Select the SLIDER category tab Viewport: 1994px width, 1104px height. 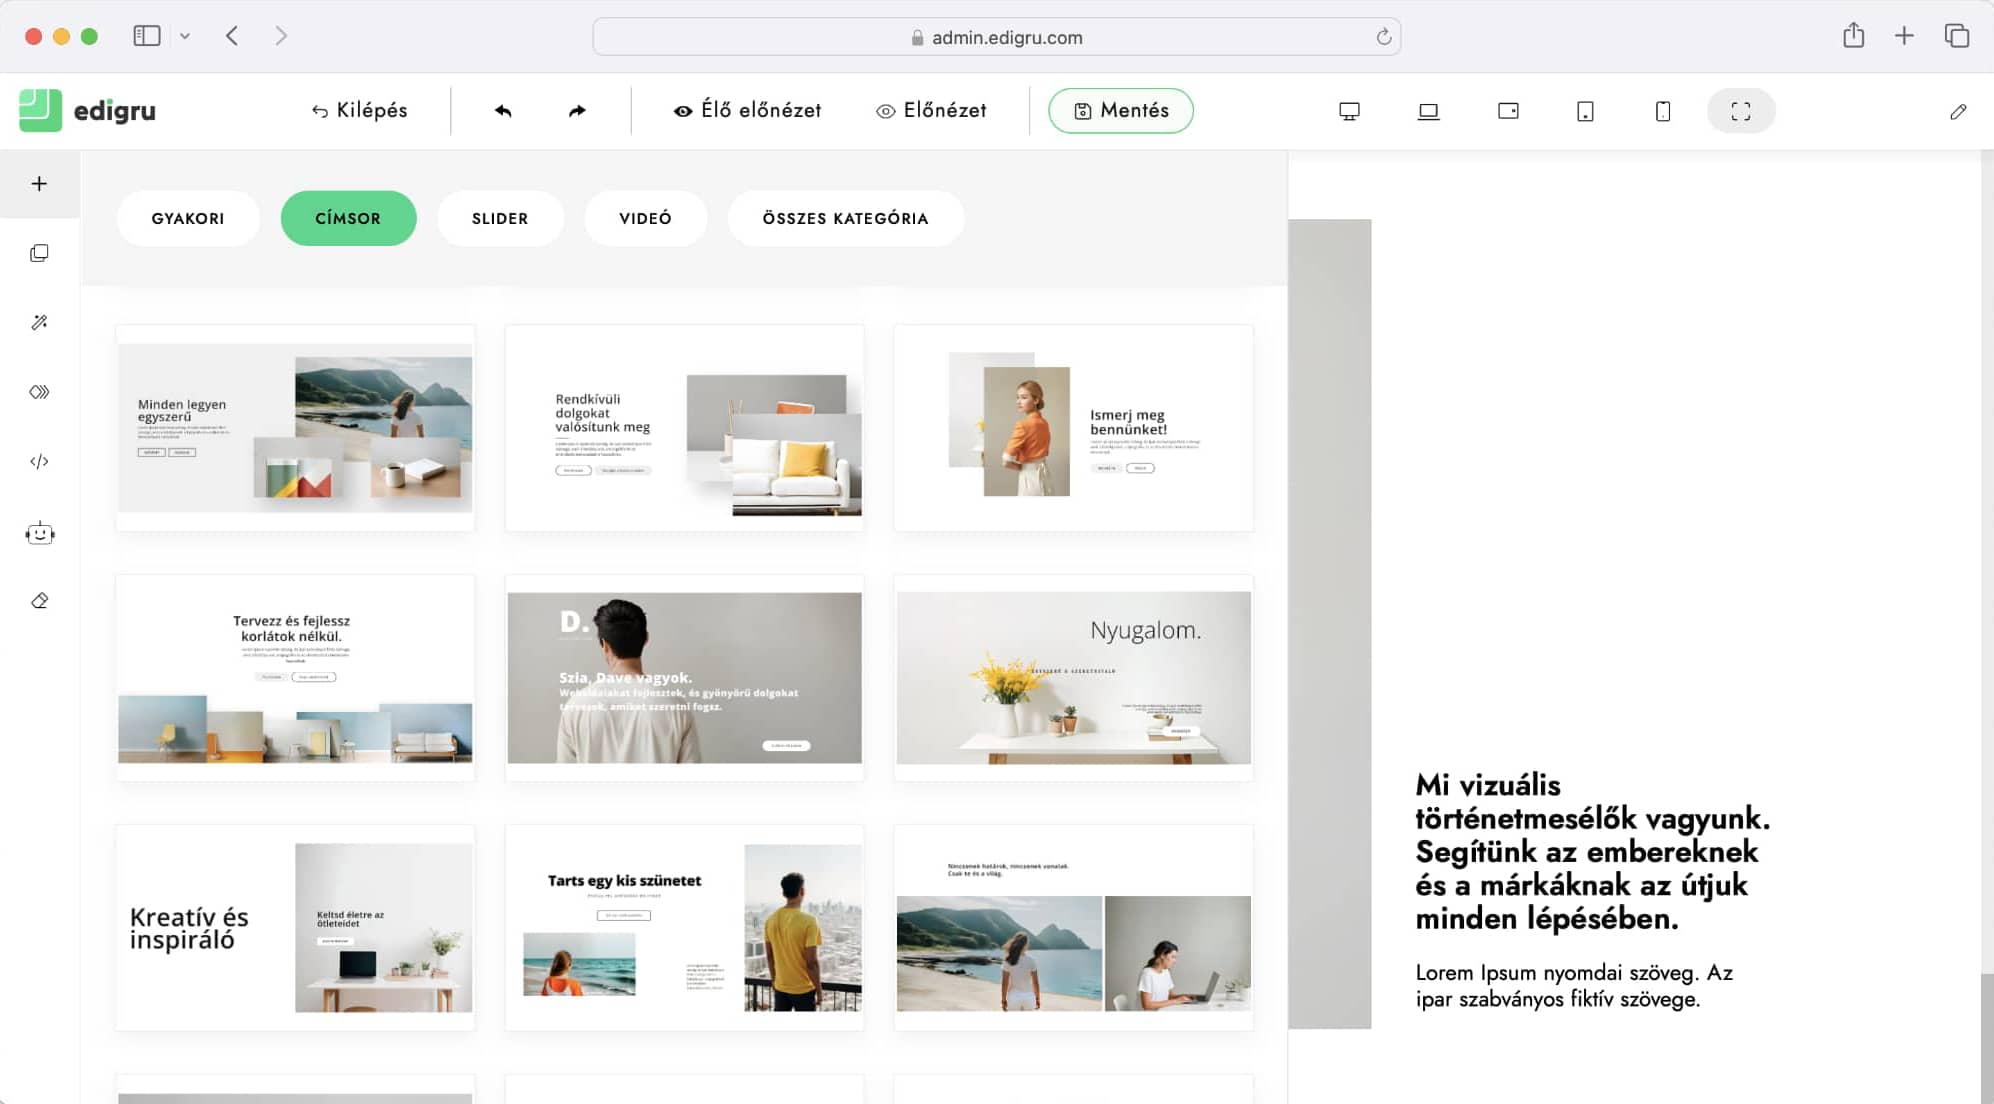(500, 218)
